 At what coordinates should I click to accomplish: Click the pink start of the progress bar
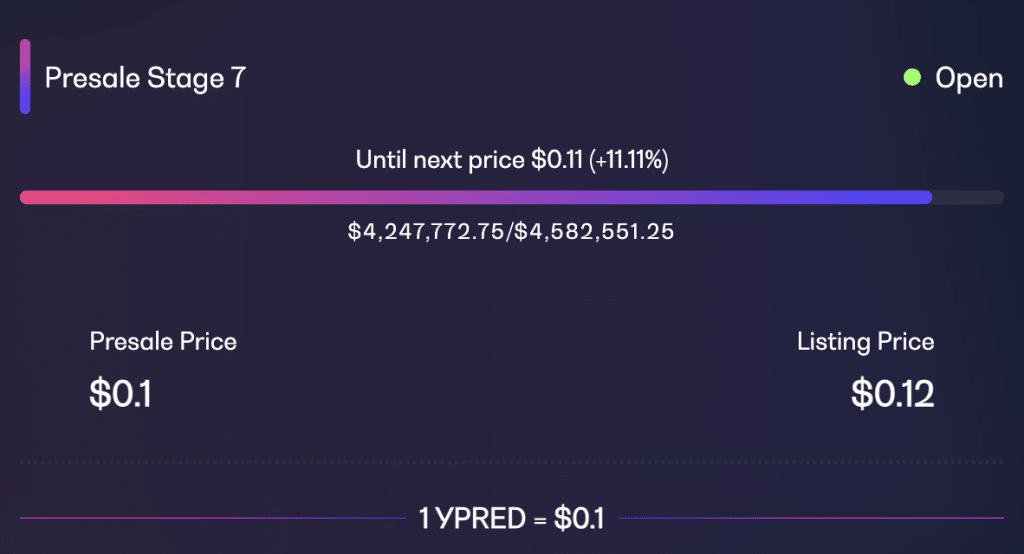(x=52, y=197)
